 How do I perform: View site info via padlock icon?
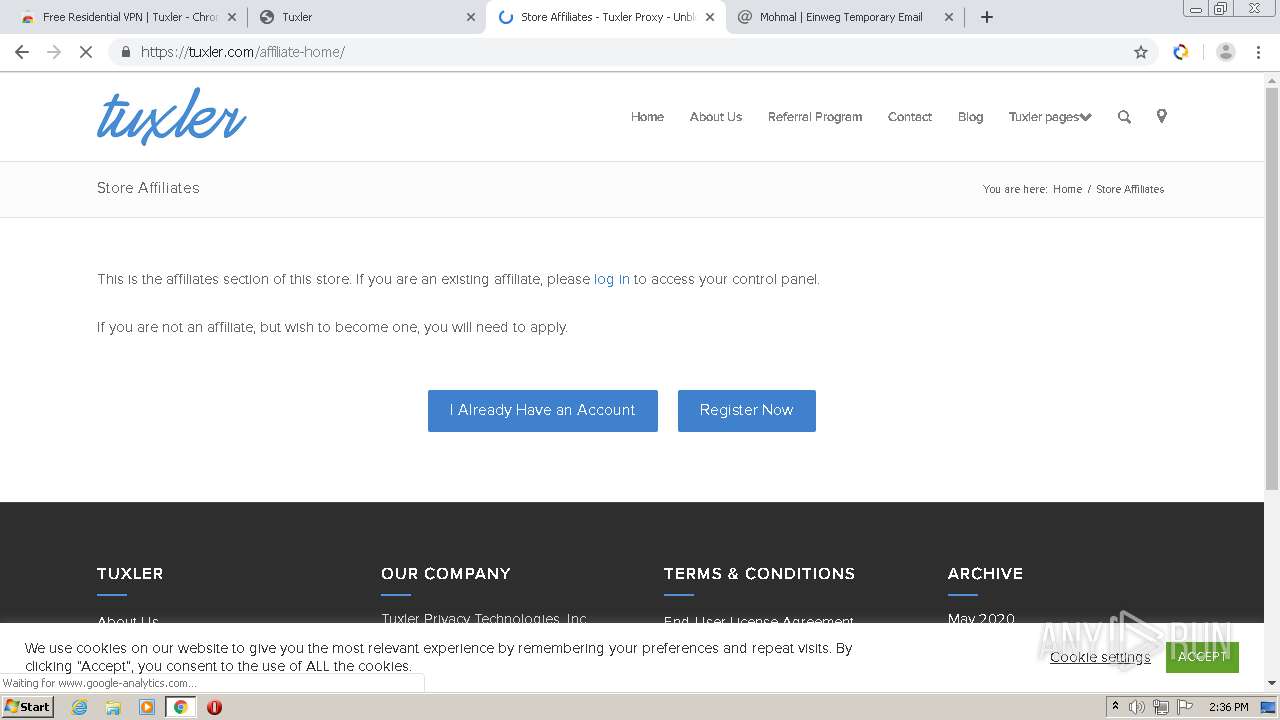(125, 52)
